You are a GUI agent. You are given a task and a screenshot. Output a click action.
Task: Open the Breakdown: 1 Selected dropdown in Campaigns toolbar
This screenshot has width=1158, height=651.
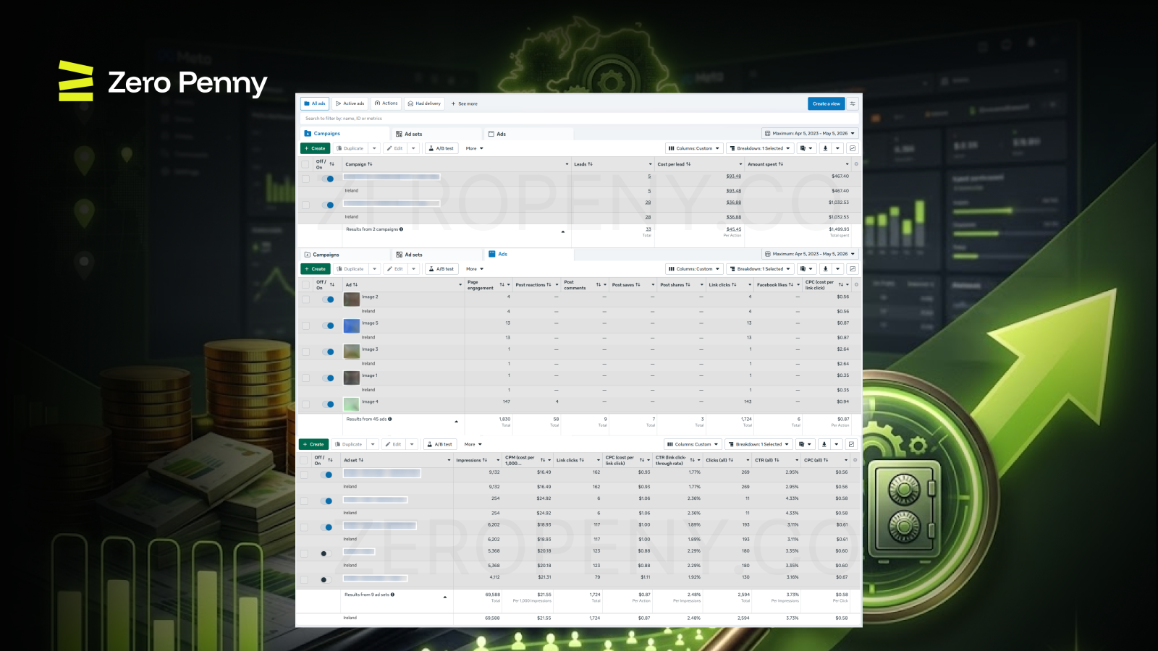point(759,148)
